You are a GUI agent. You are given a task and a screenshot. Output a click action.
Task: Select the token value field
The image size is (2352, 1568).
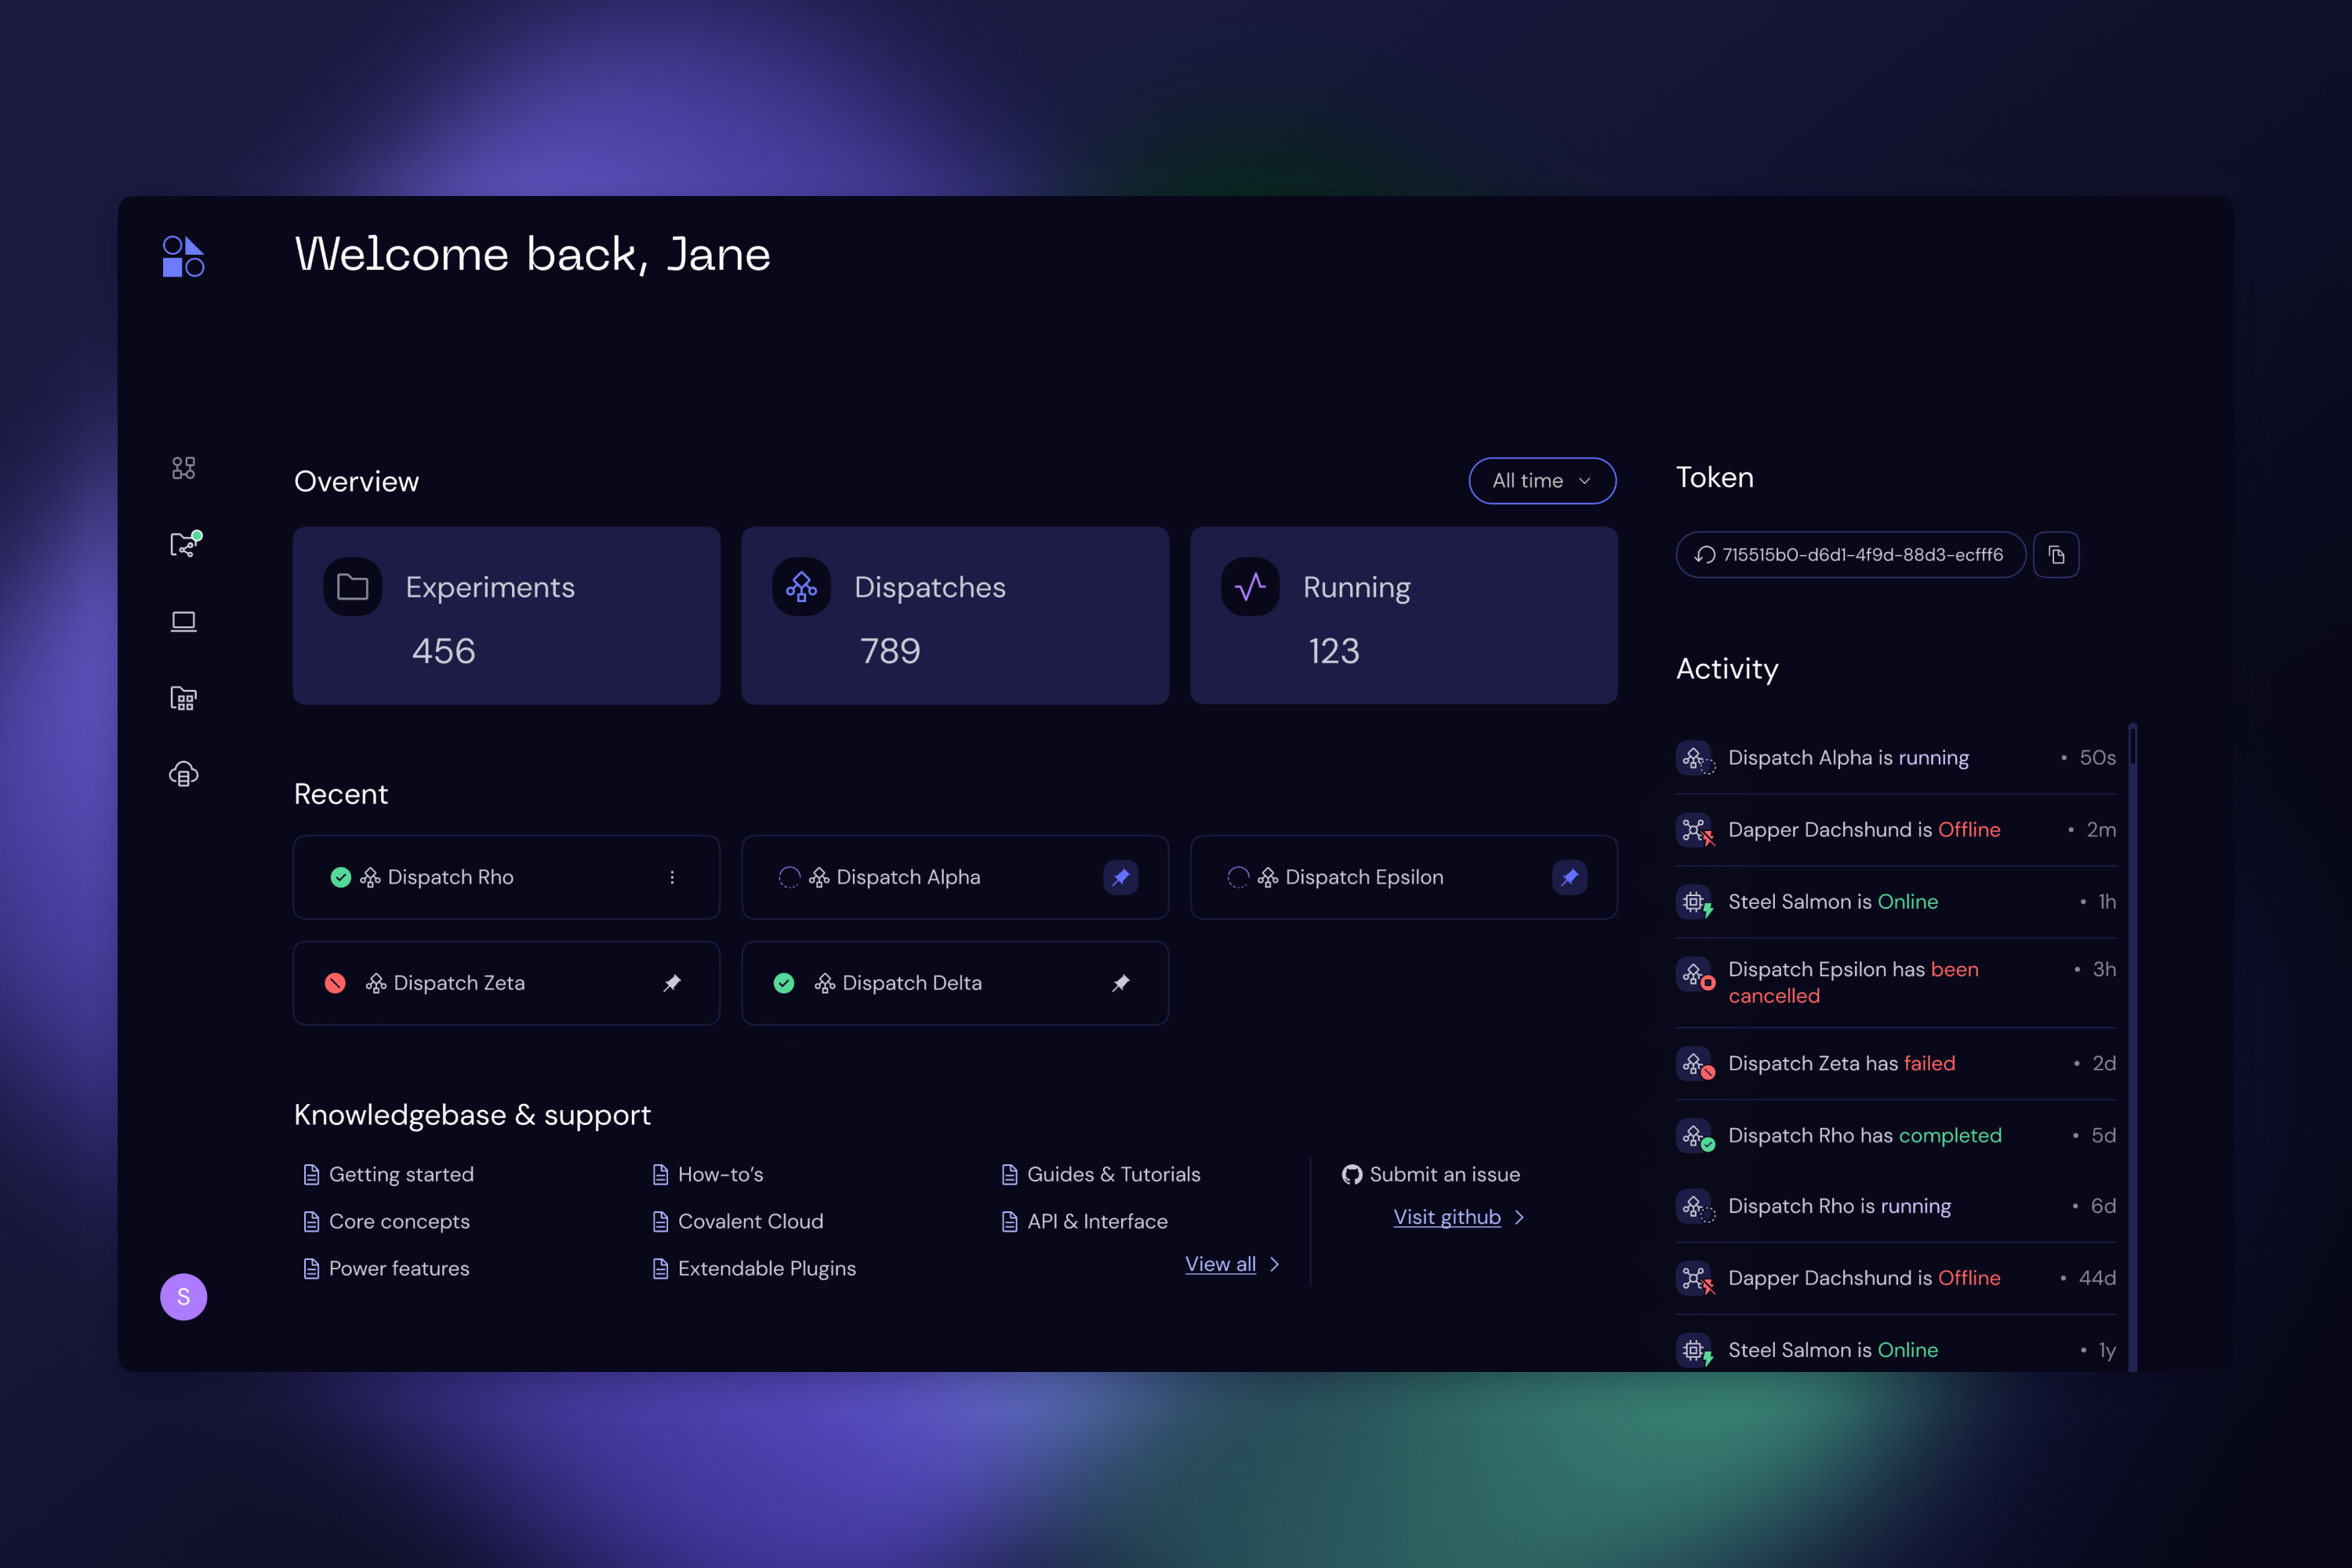click(x=1851, y=554)
